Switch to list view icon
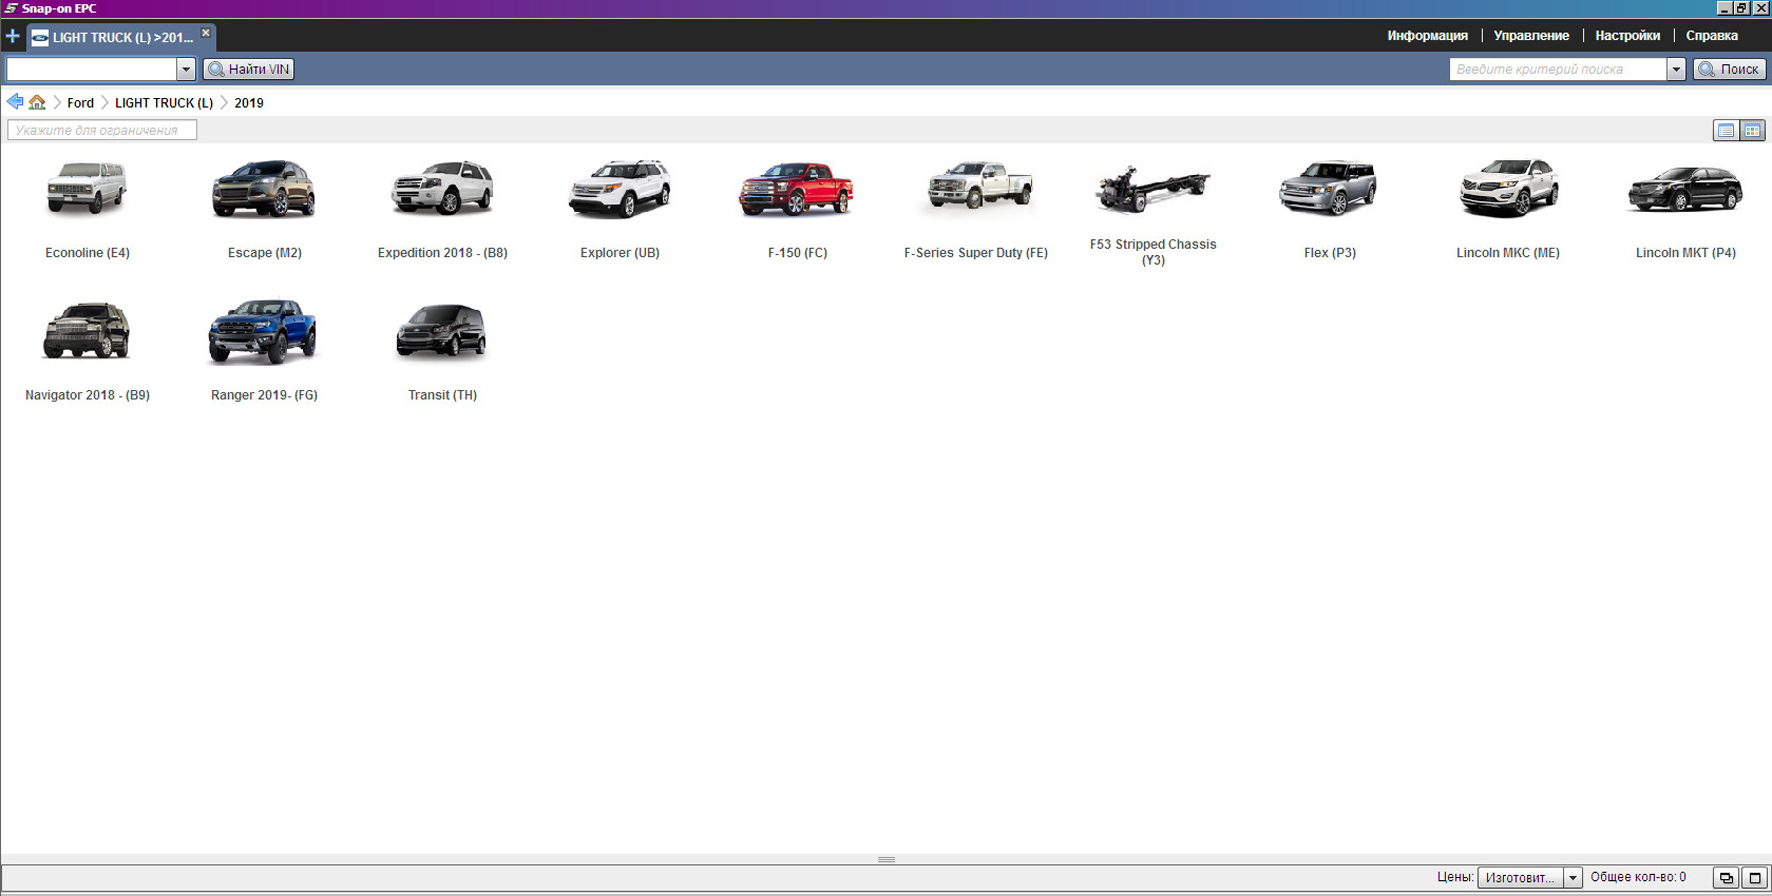 1725,130
